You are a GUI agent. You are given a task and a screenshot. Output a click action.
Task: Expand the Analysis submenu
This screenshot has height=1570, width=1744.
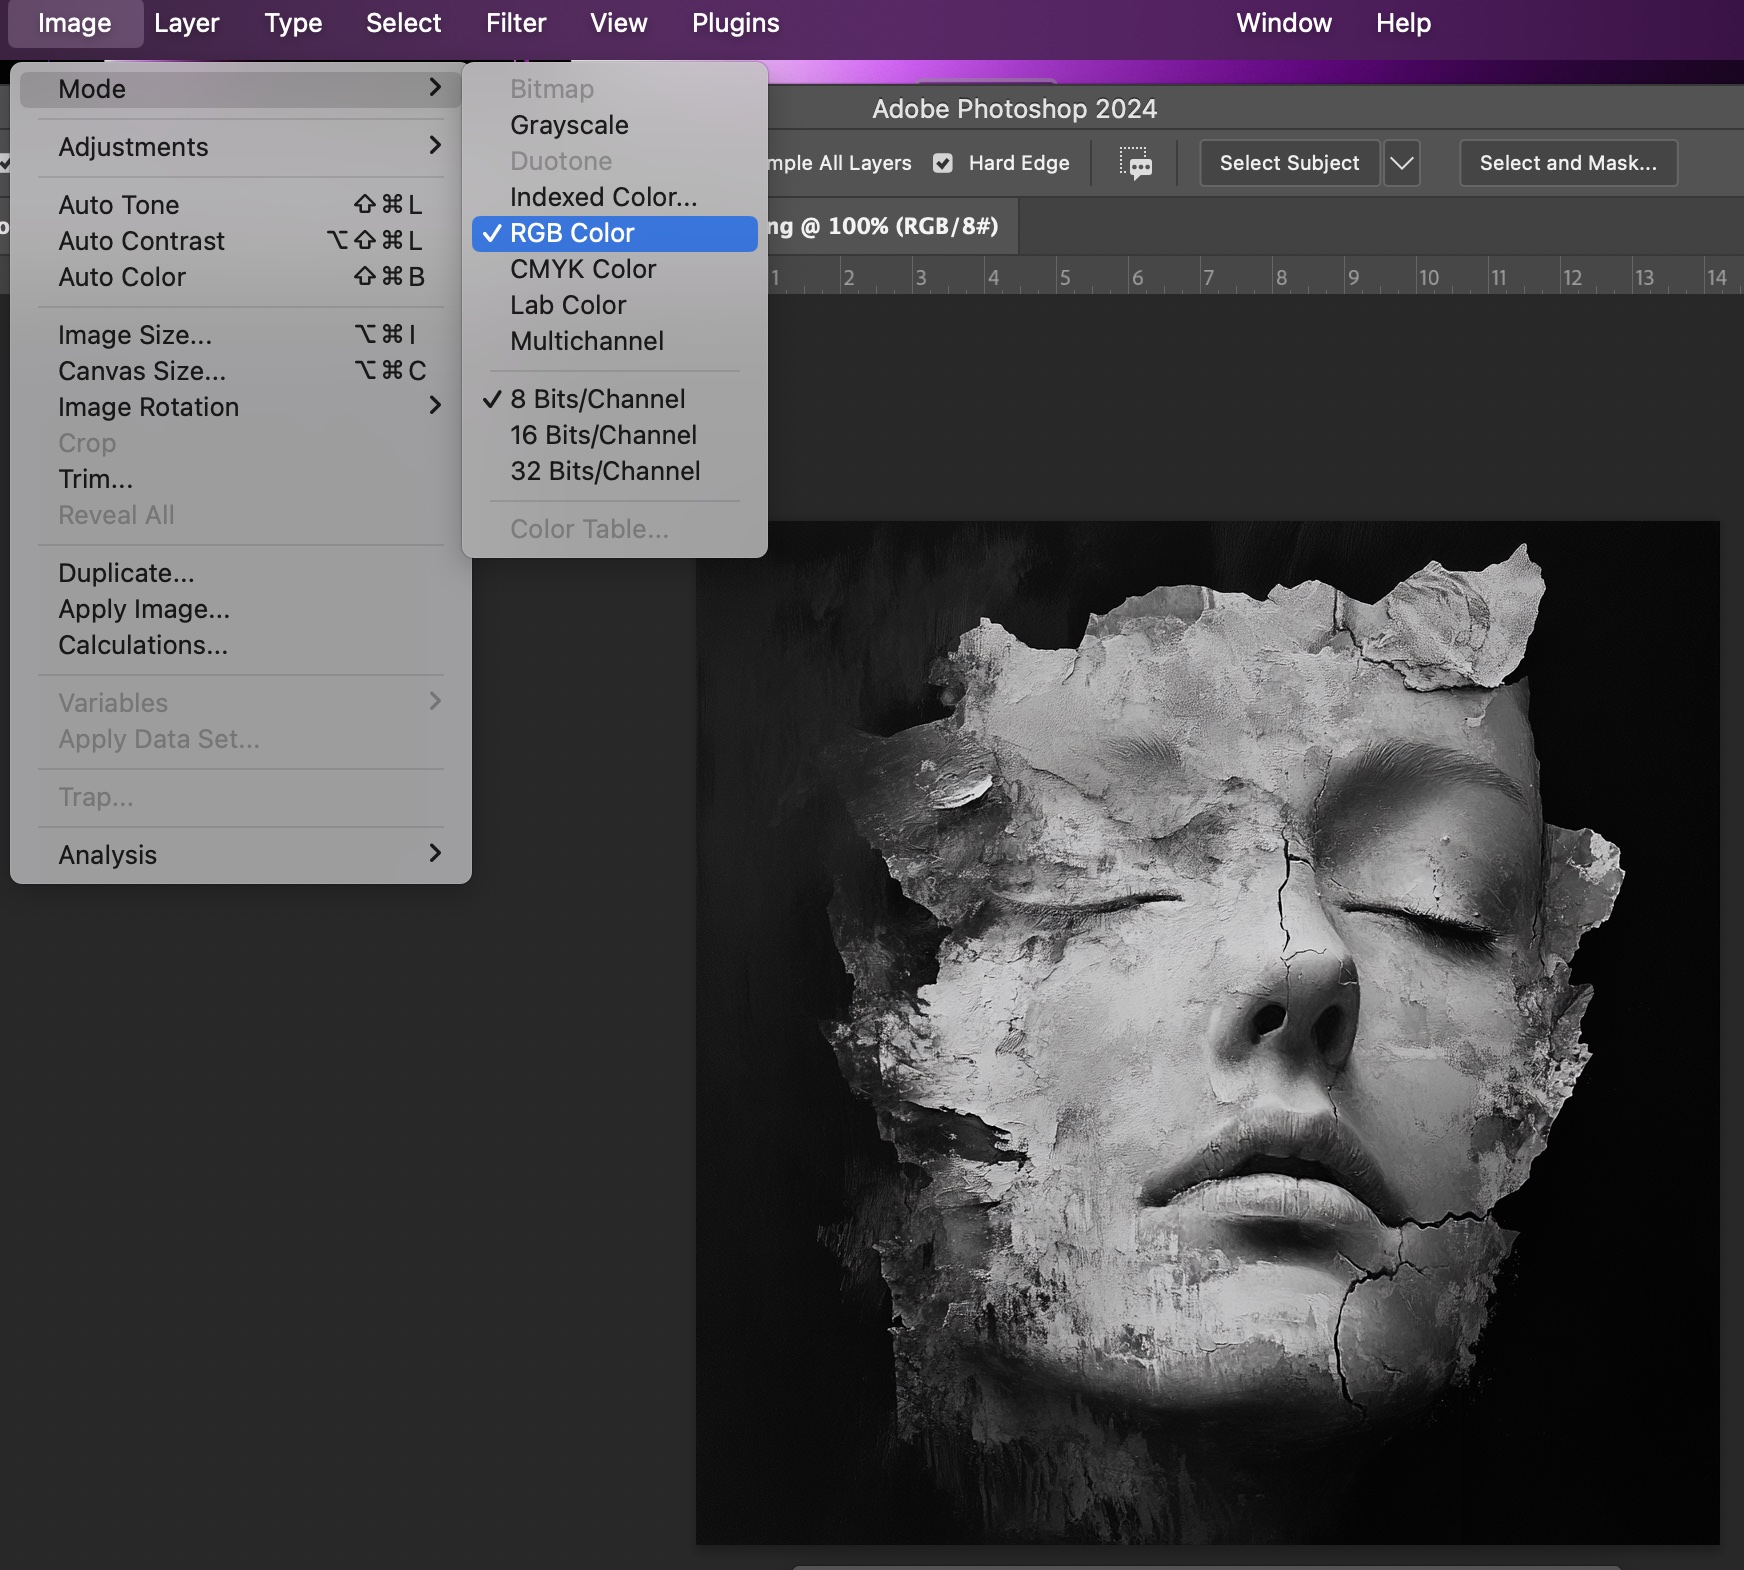[240, 855]
